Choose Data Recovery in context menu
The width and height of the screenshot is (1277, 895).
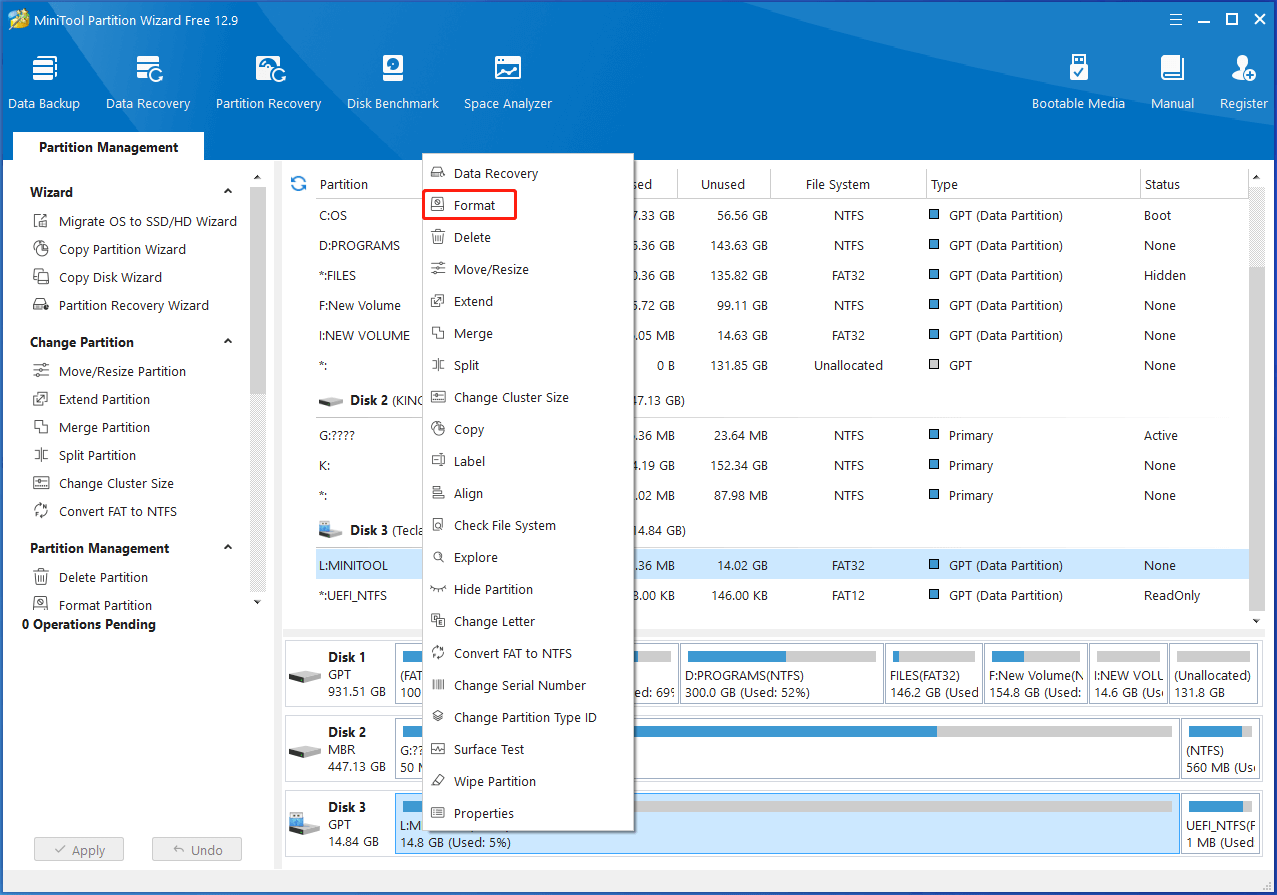coord(528,173)
